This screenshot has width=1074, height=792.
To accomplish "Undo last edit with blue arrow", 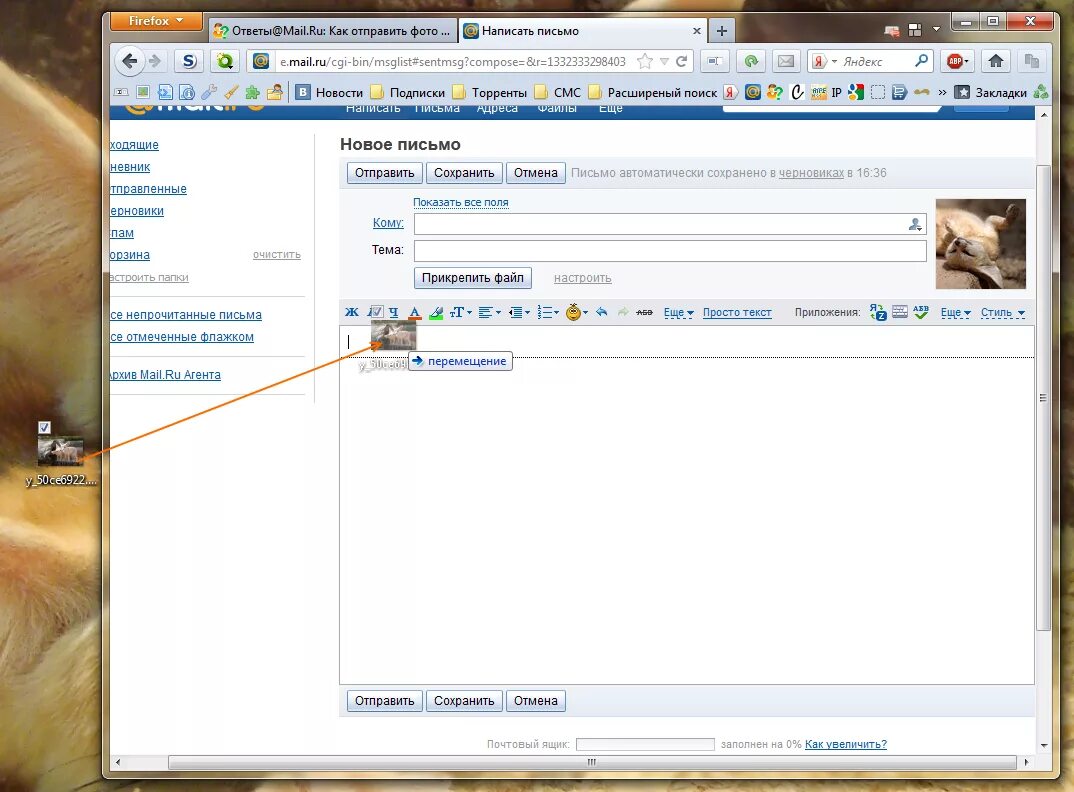I will click(x=601, y=312).
